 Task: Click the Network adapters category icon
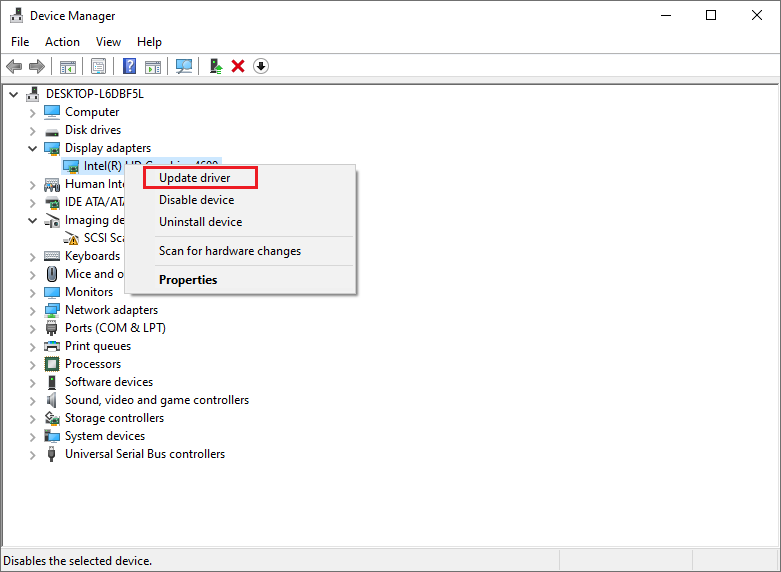coord(52,310)
